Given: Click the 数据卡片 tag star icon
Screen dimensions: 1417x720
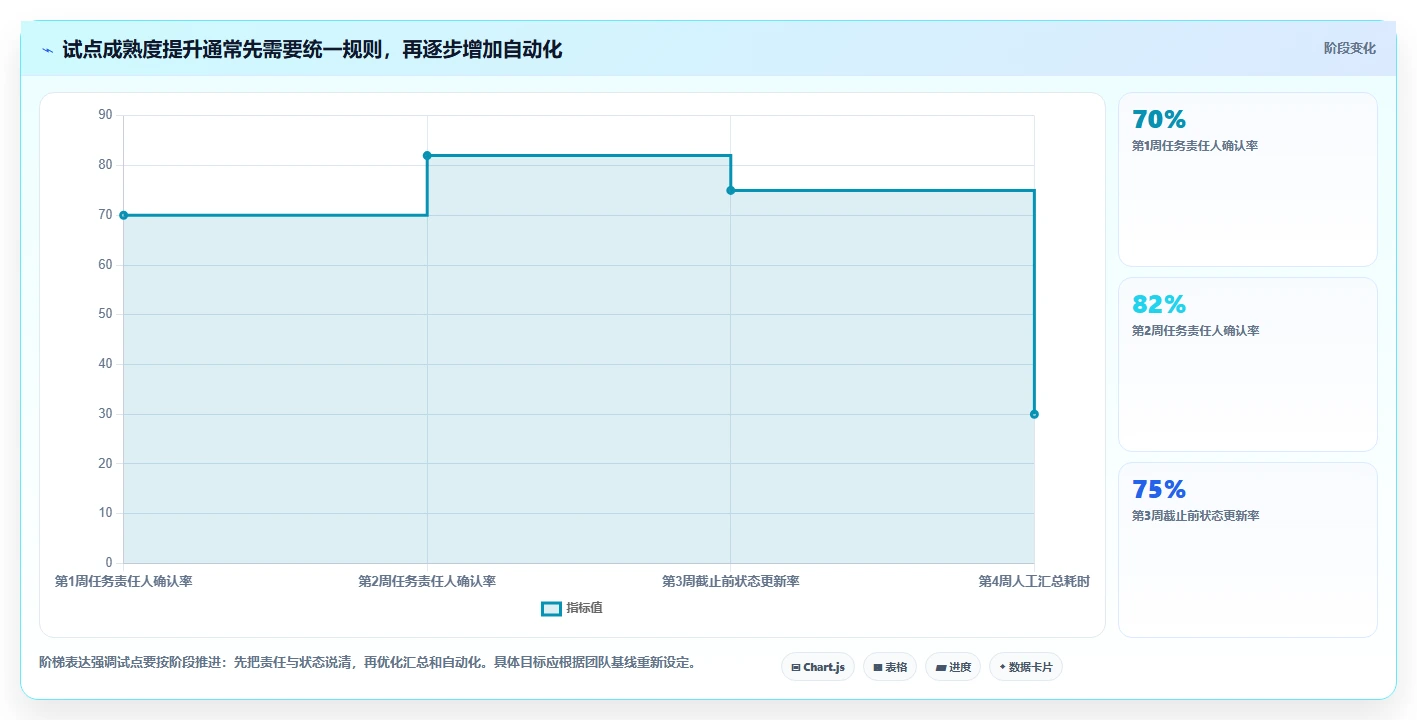Looking at the screenshot, I should point(1002,666).
